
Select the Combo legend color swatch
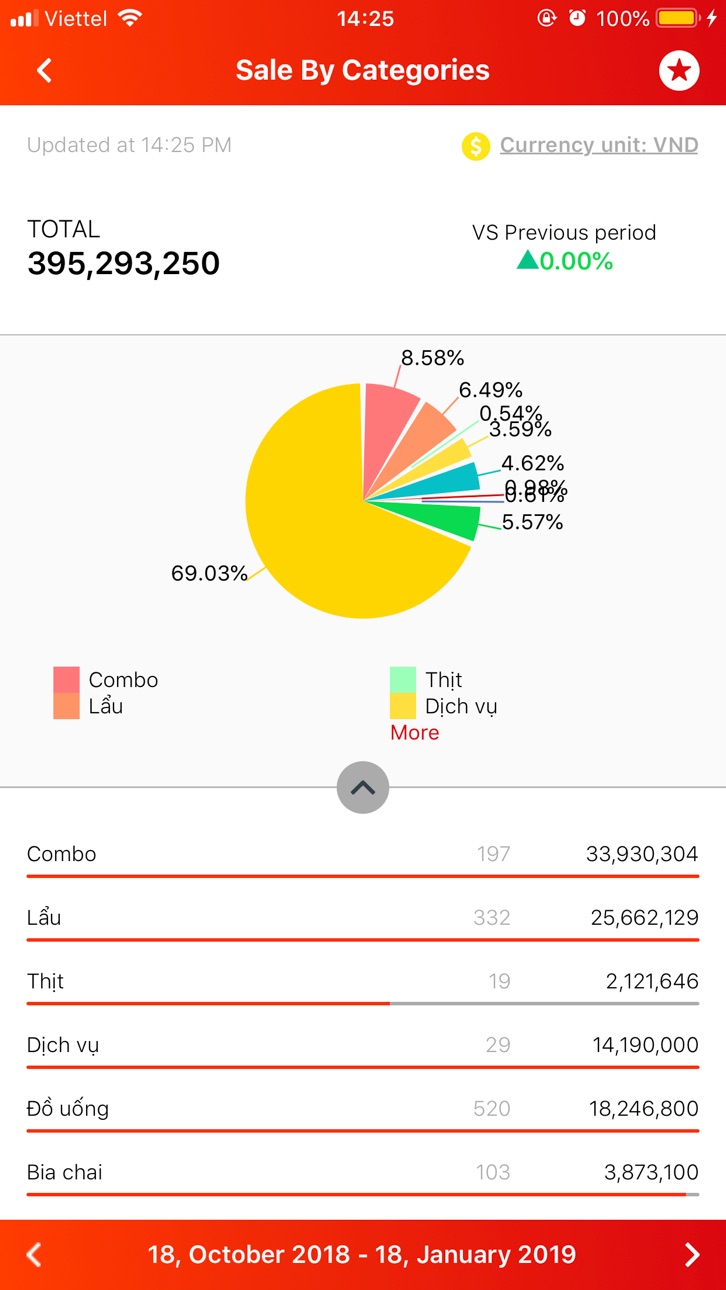pos(66,680)
